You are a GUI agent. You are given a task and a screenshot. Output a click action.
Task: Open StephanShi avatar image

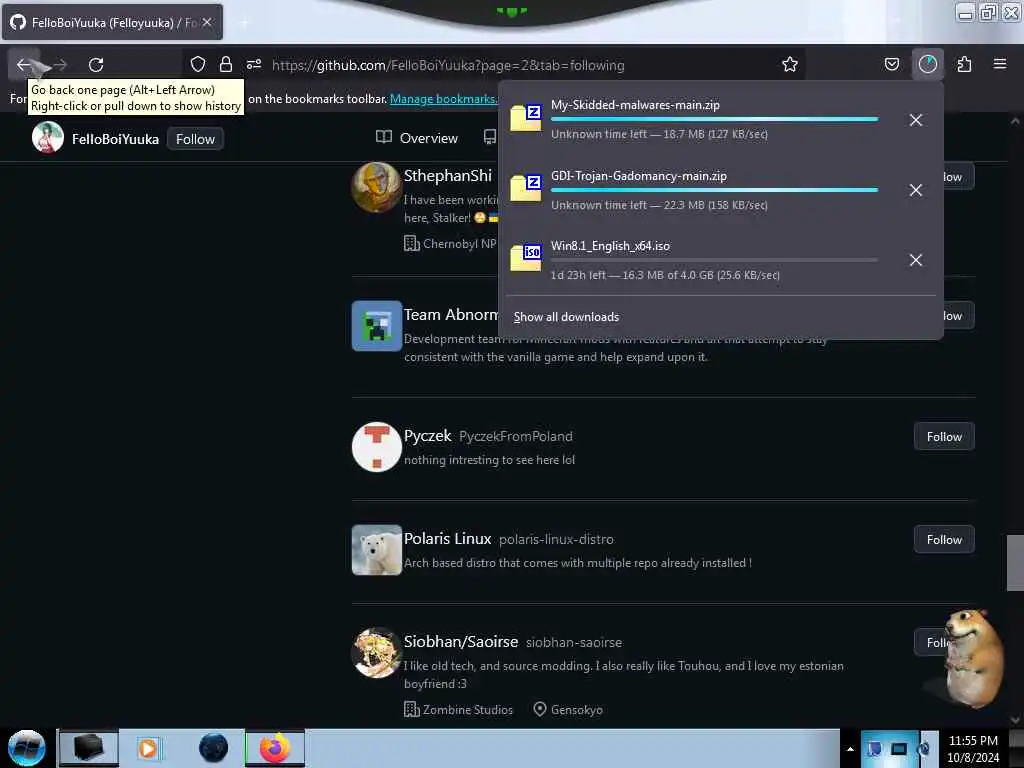[x=376, y=187]
